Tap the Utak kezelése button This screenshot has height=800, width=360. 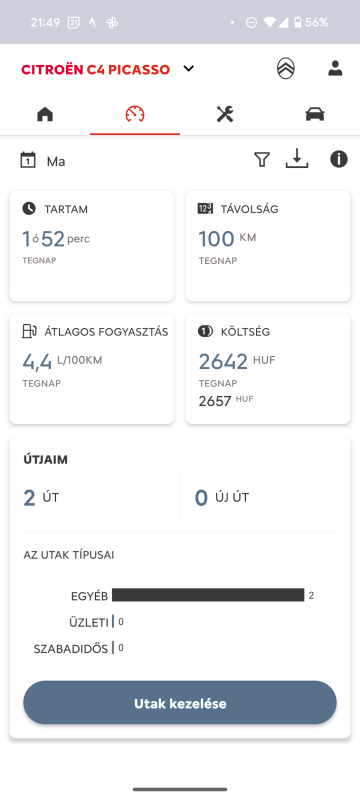[180, 703]
